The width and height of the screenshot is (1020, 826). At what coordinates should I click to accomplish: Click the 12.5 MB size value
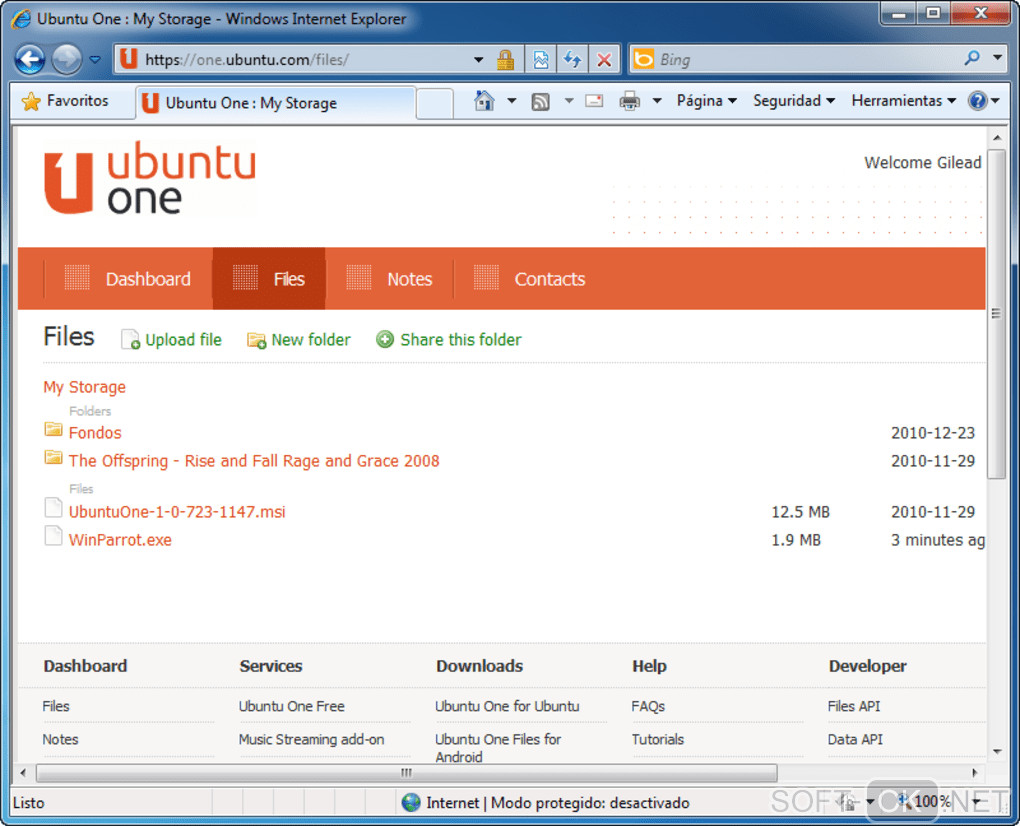point(800,512)
